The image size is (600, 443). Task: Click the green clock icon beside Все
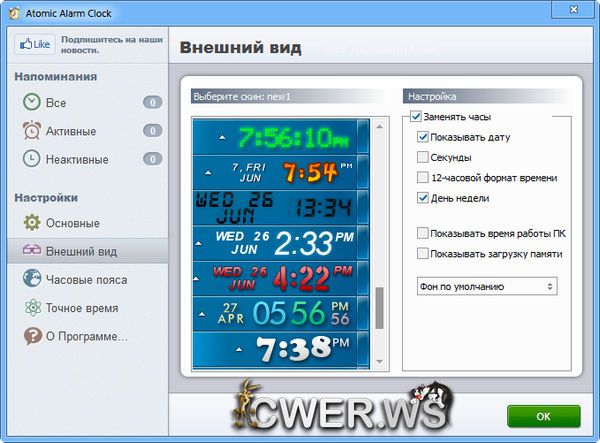click(32, 102)
